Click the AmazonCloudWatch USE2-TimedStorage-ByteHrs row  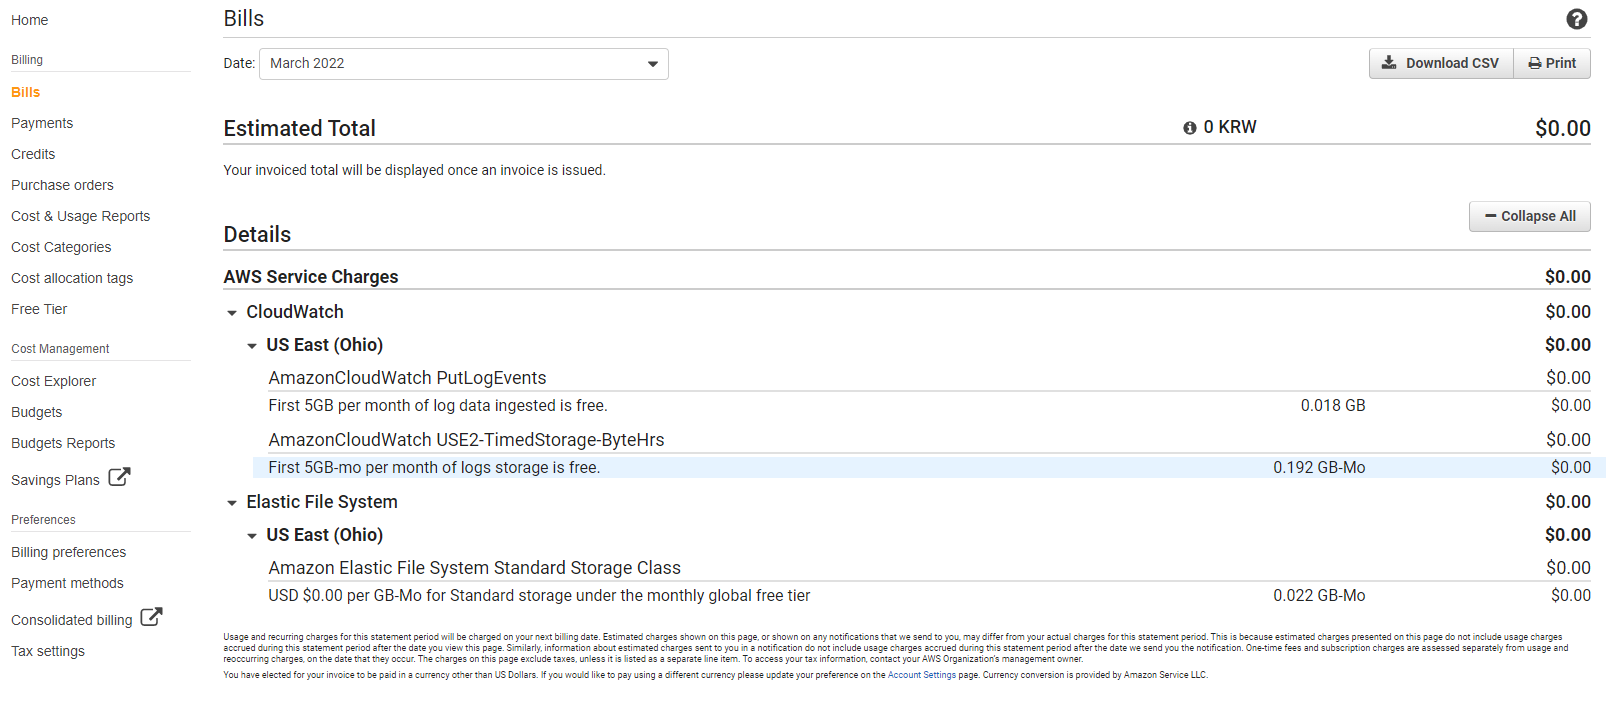929,440
